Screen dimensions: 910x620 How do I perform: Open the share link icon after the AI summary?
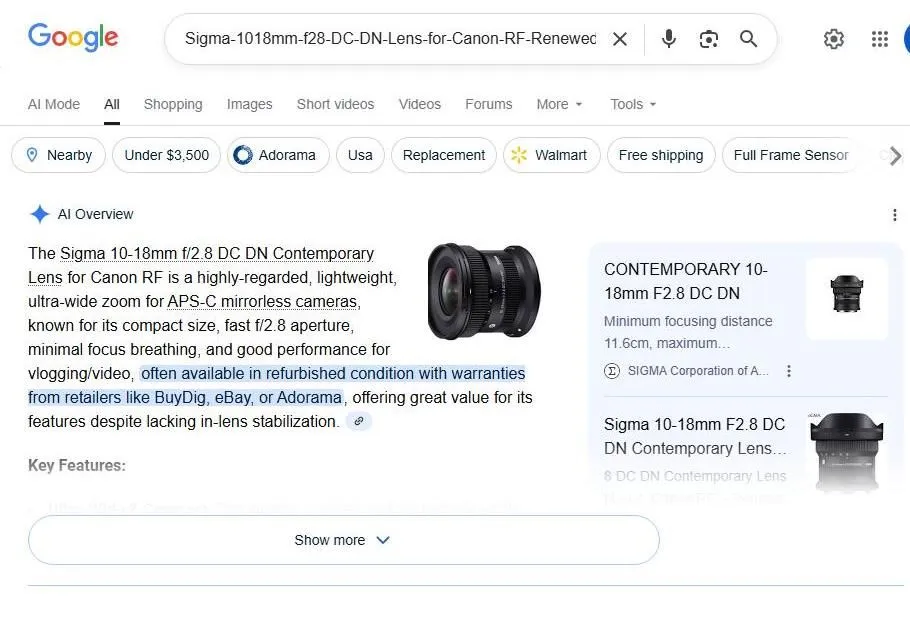pyautogui.click(x=359, y=420)
